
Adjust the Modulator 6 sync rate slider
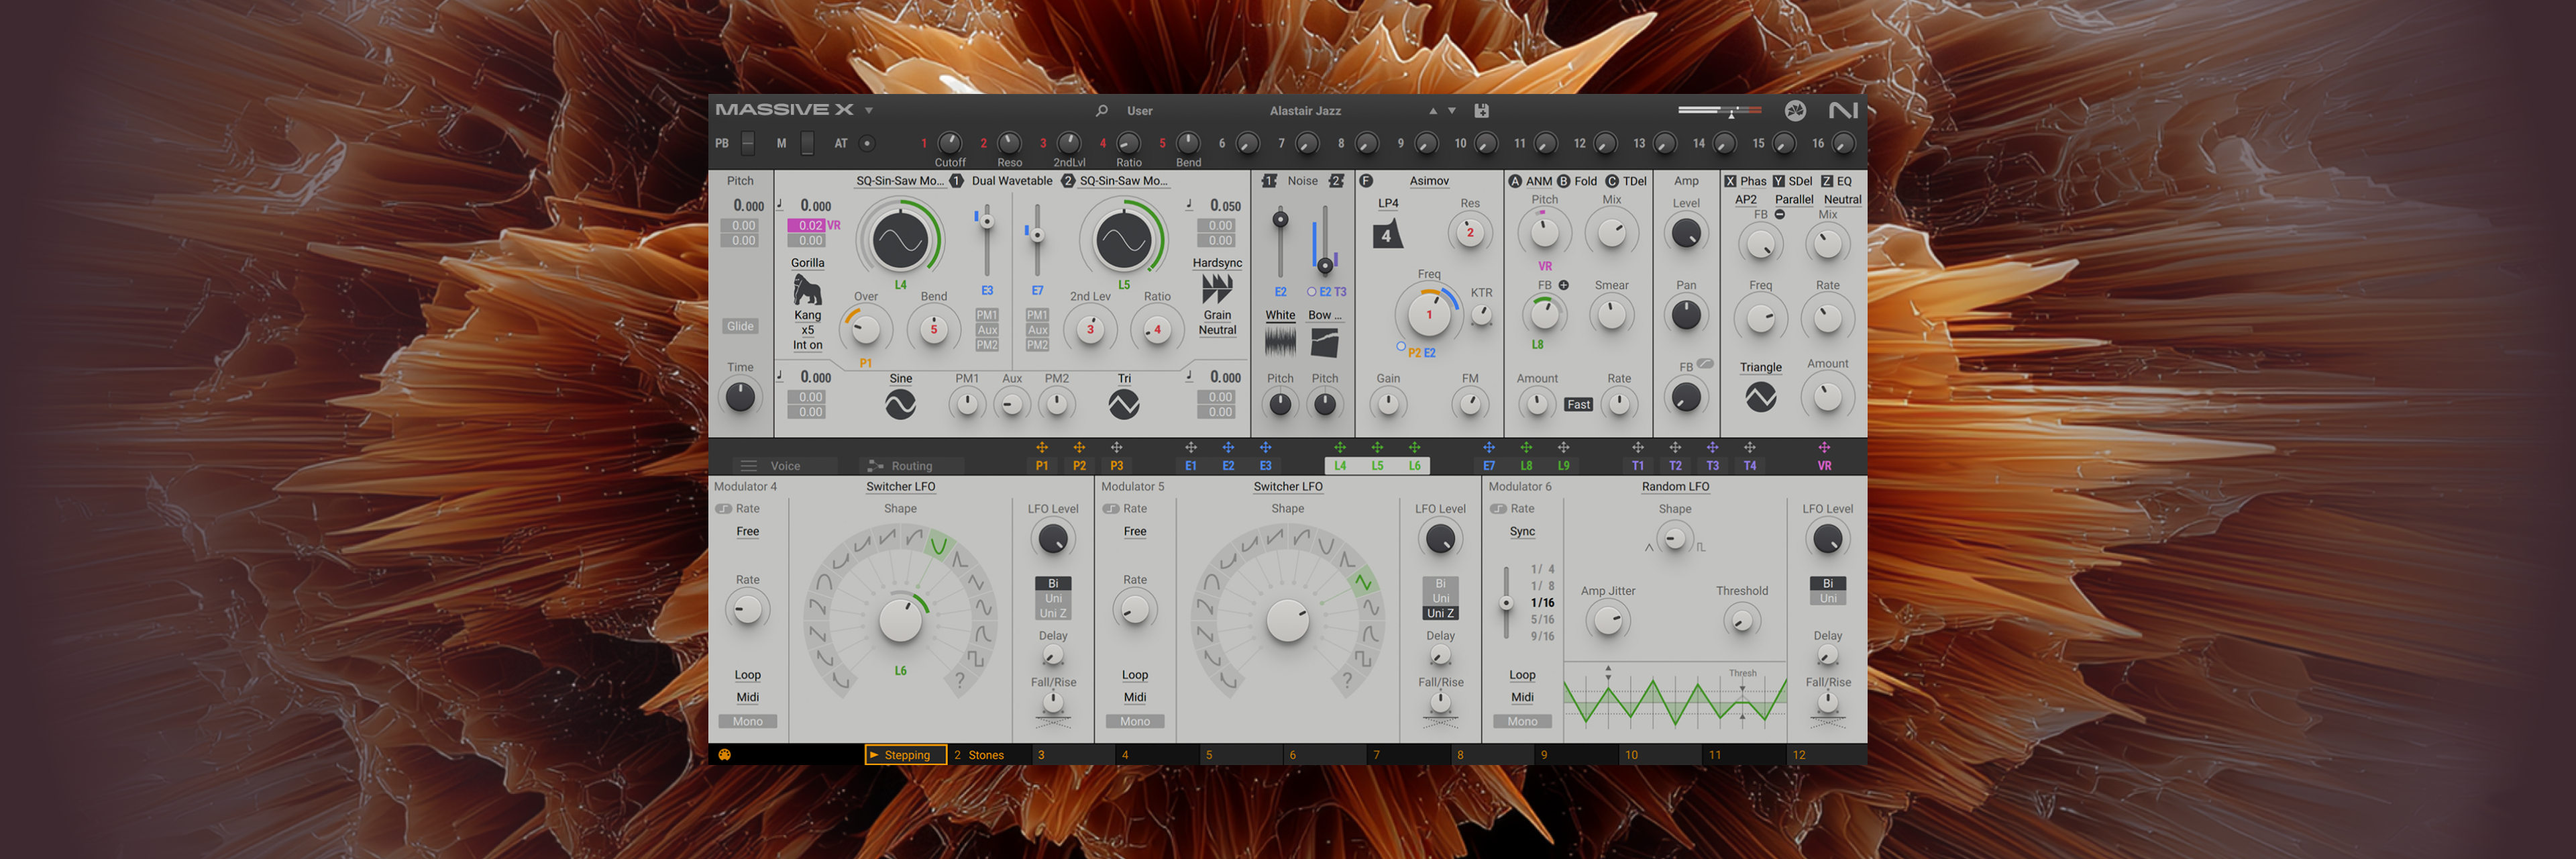[x=1506, y=603]
